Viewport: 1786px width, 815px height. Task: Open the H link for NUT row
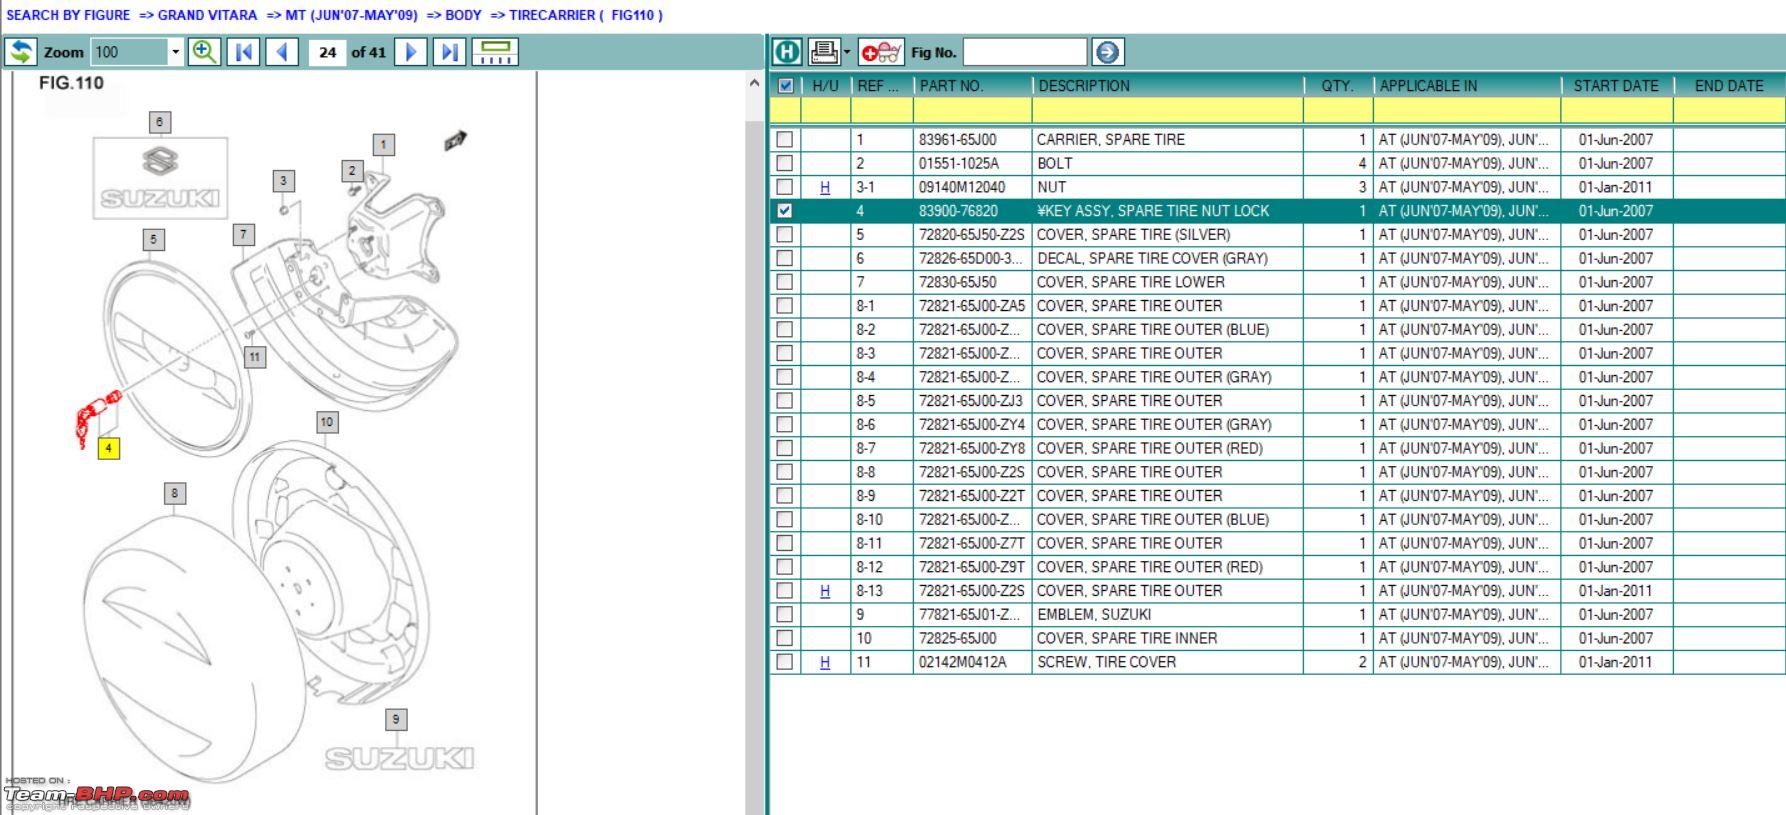click(x=825, y=187)
